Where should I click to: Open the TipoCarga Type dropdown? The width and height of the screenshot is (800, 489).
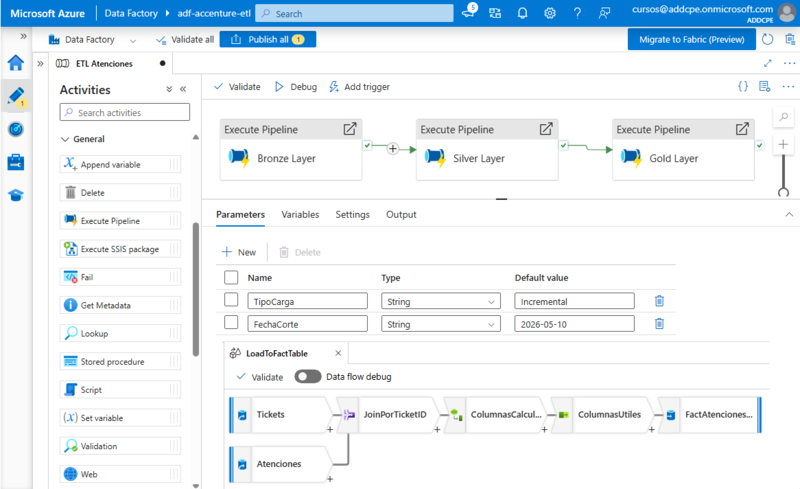click(x=440, y=301)
